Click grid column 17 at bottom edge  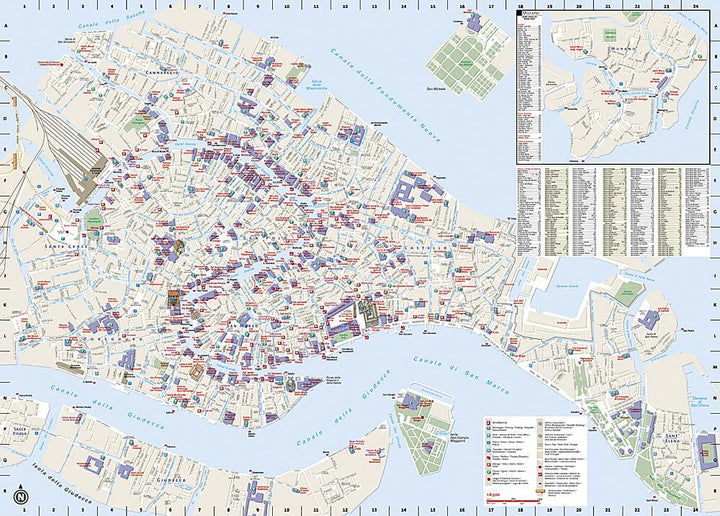[491, 510]
